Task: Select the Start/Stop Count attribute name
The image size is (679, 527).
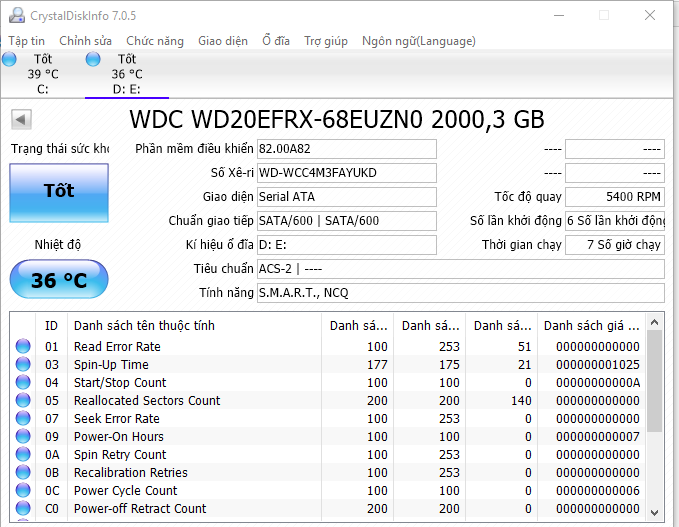Action: coord(120,383)
